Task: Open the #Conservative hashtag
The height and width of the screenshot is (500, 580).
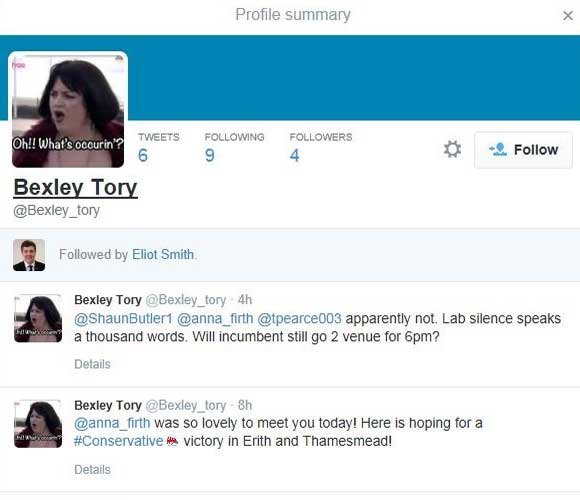Action: (x=118, y=441)
